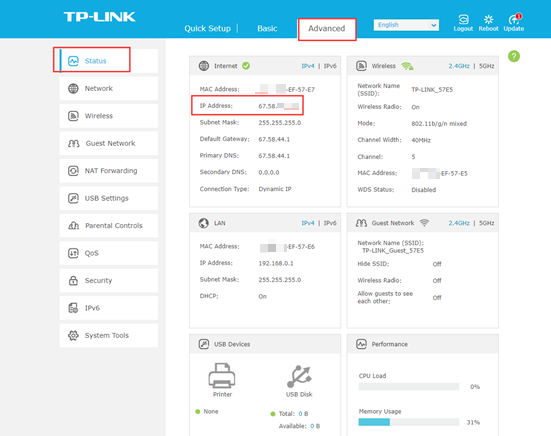The height and width of the screenshot is (436, 551).
Task: Open the System Tools menu item
Action: pos(109,336)
